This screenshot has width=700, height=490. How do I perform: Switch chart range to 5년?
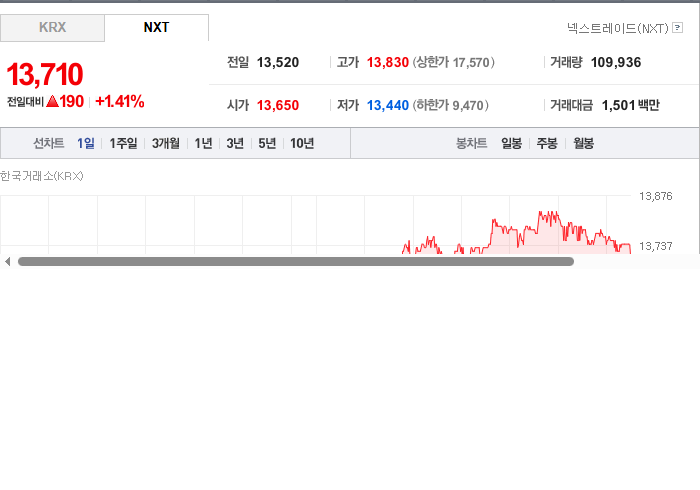tap(267, 143)
